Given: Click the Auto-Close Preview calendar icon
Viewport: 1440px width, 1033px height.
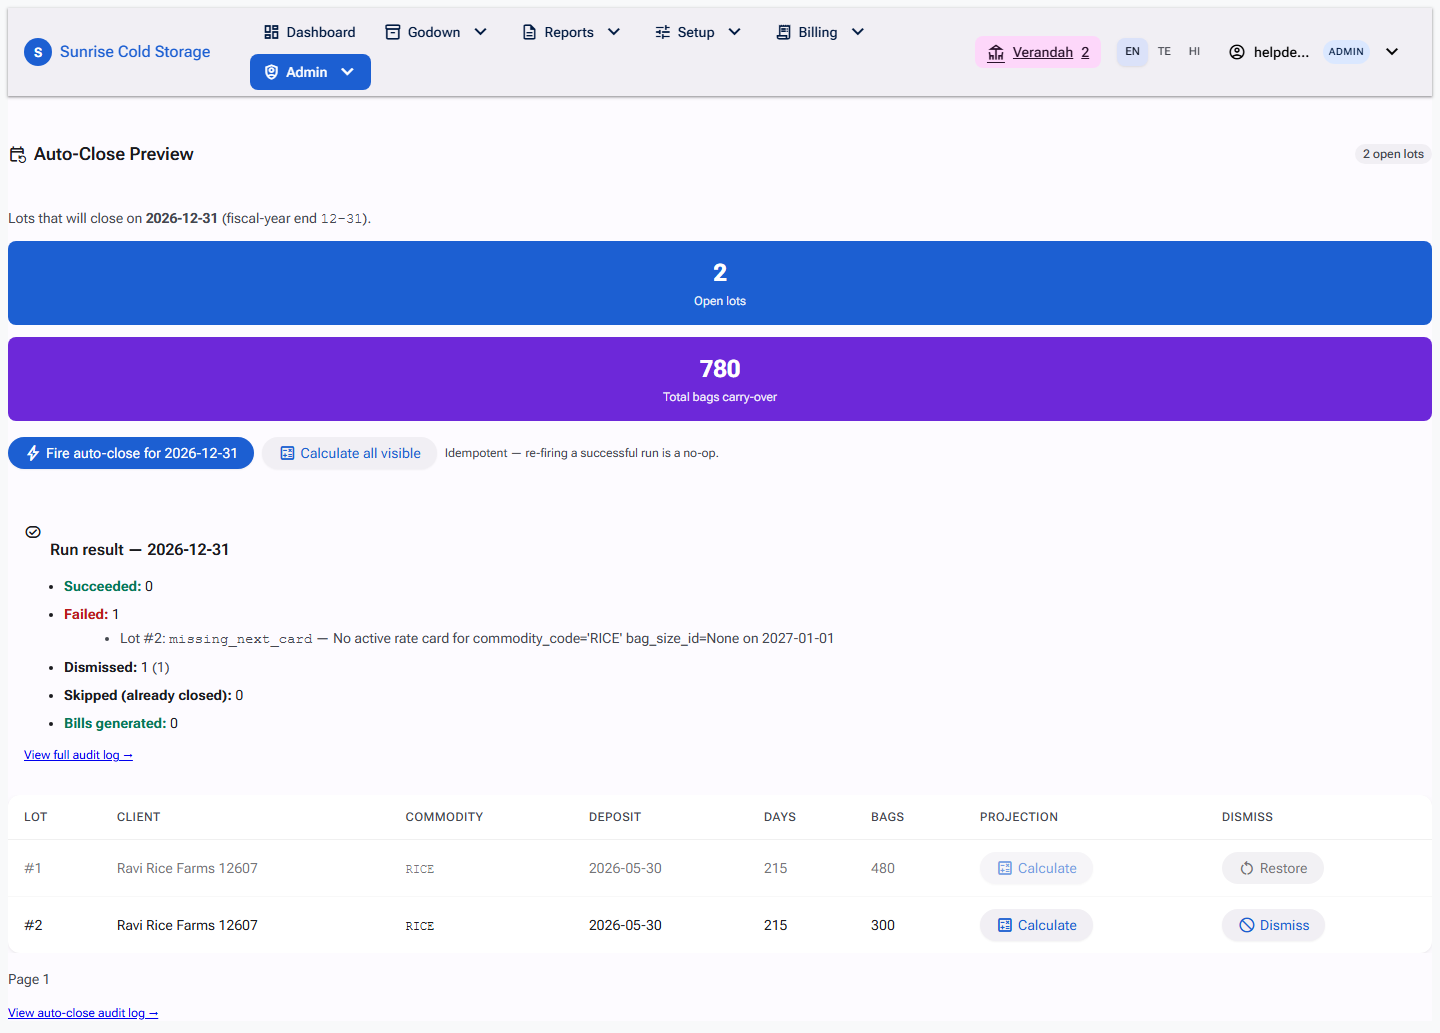Looking at the screenshot, I should point(18,154).
